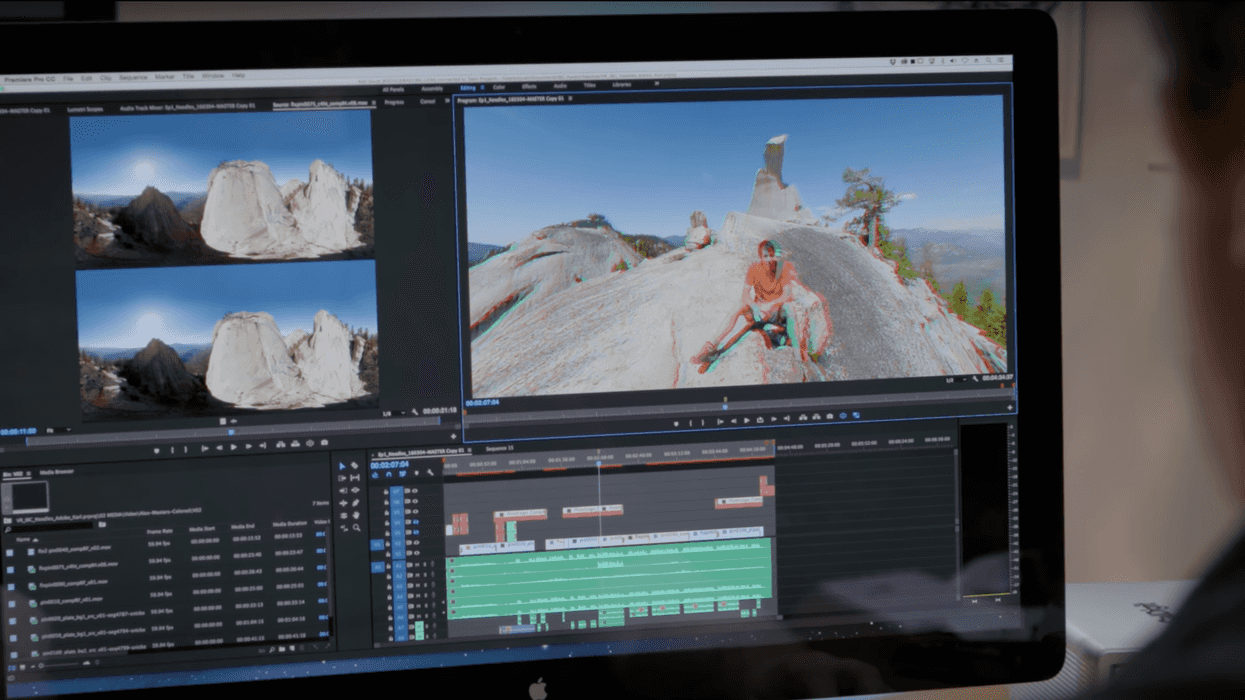Open Source monitor settings wrench menu
1245x700 pixels.
(415, 412)
